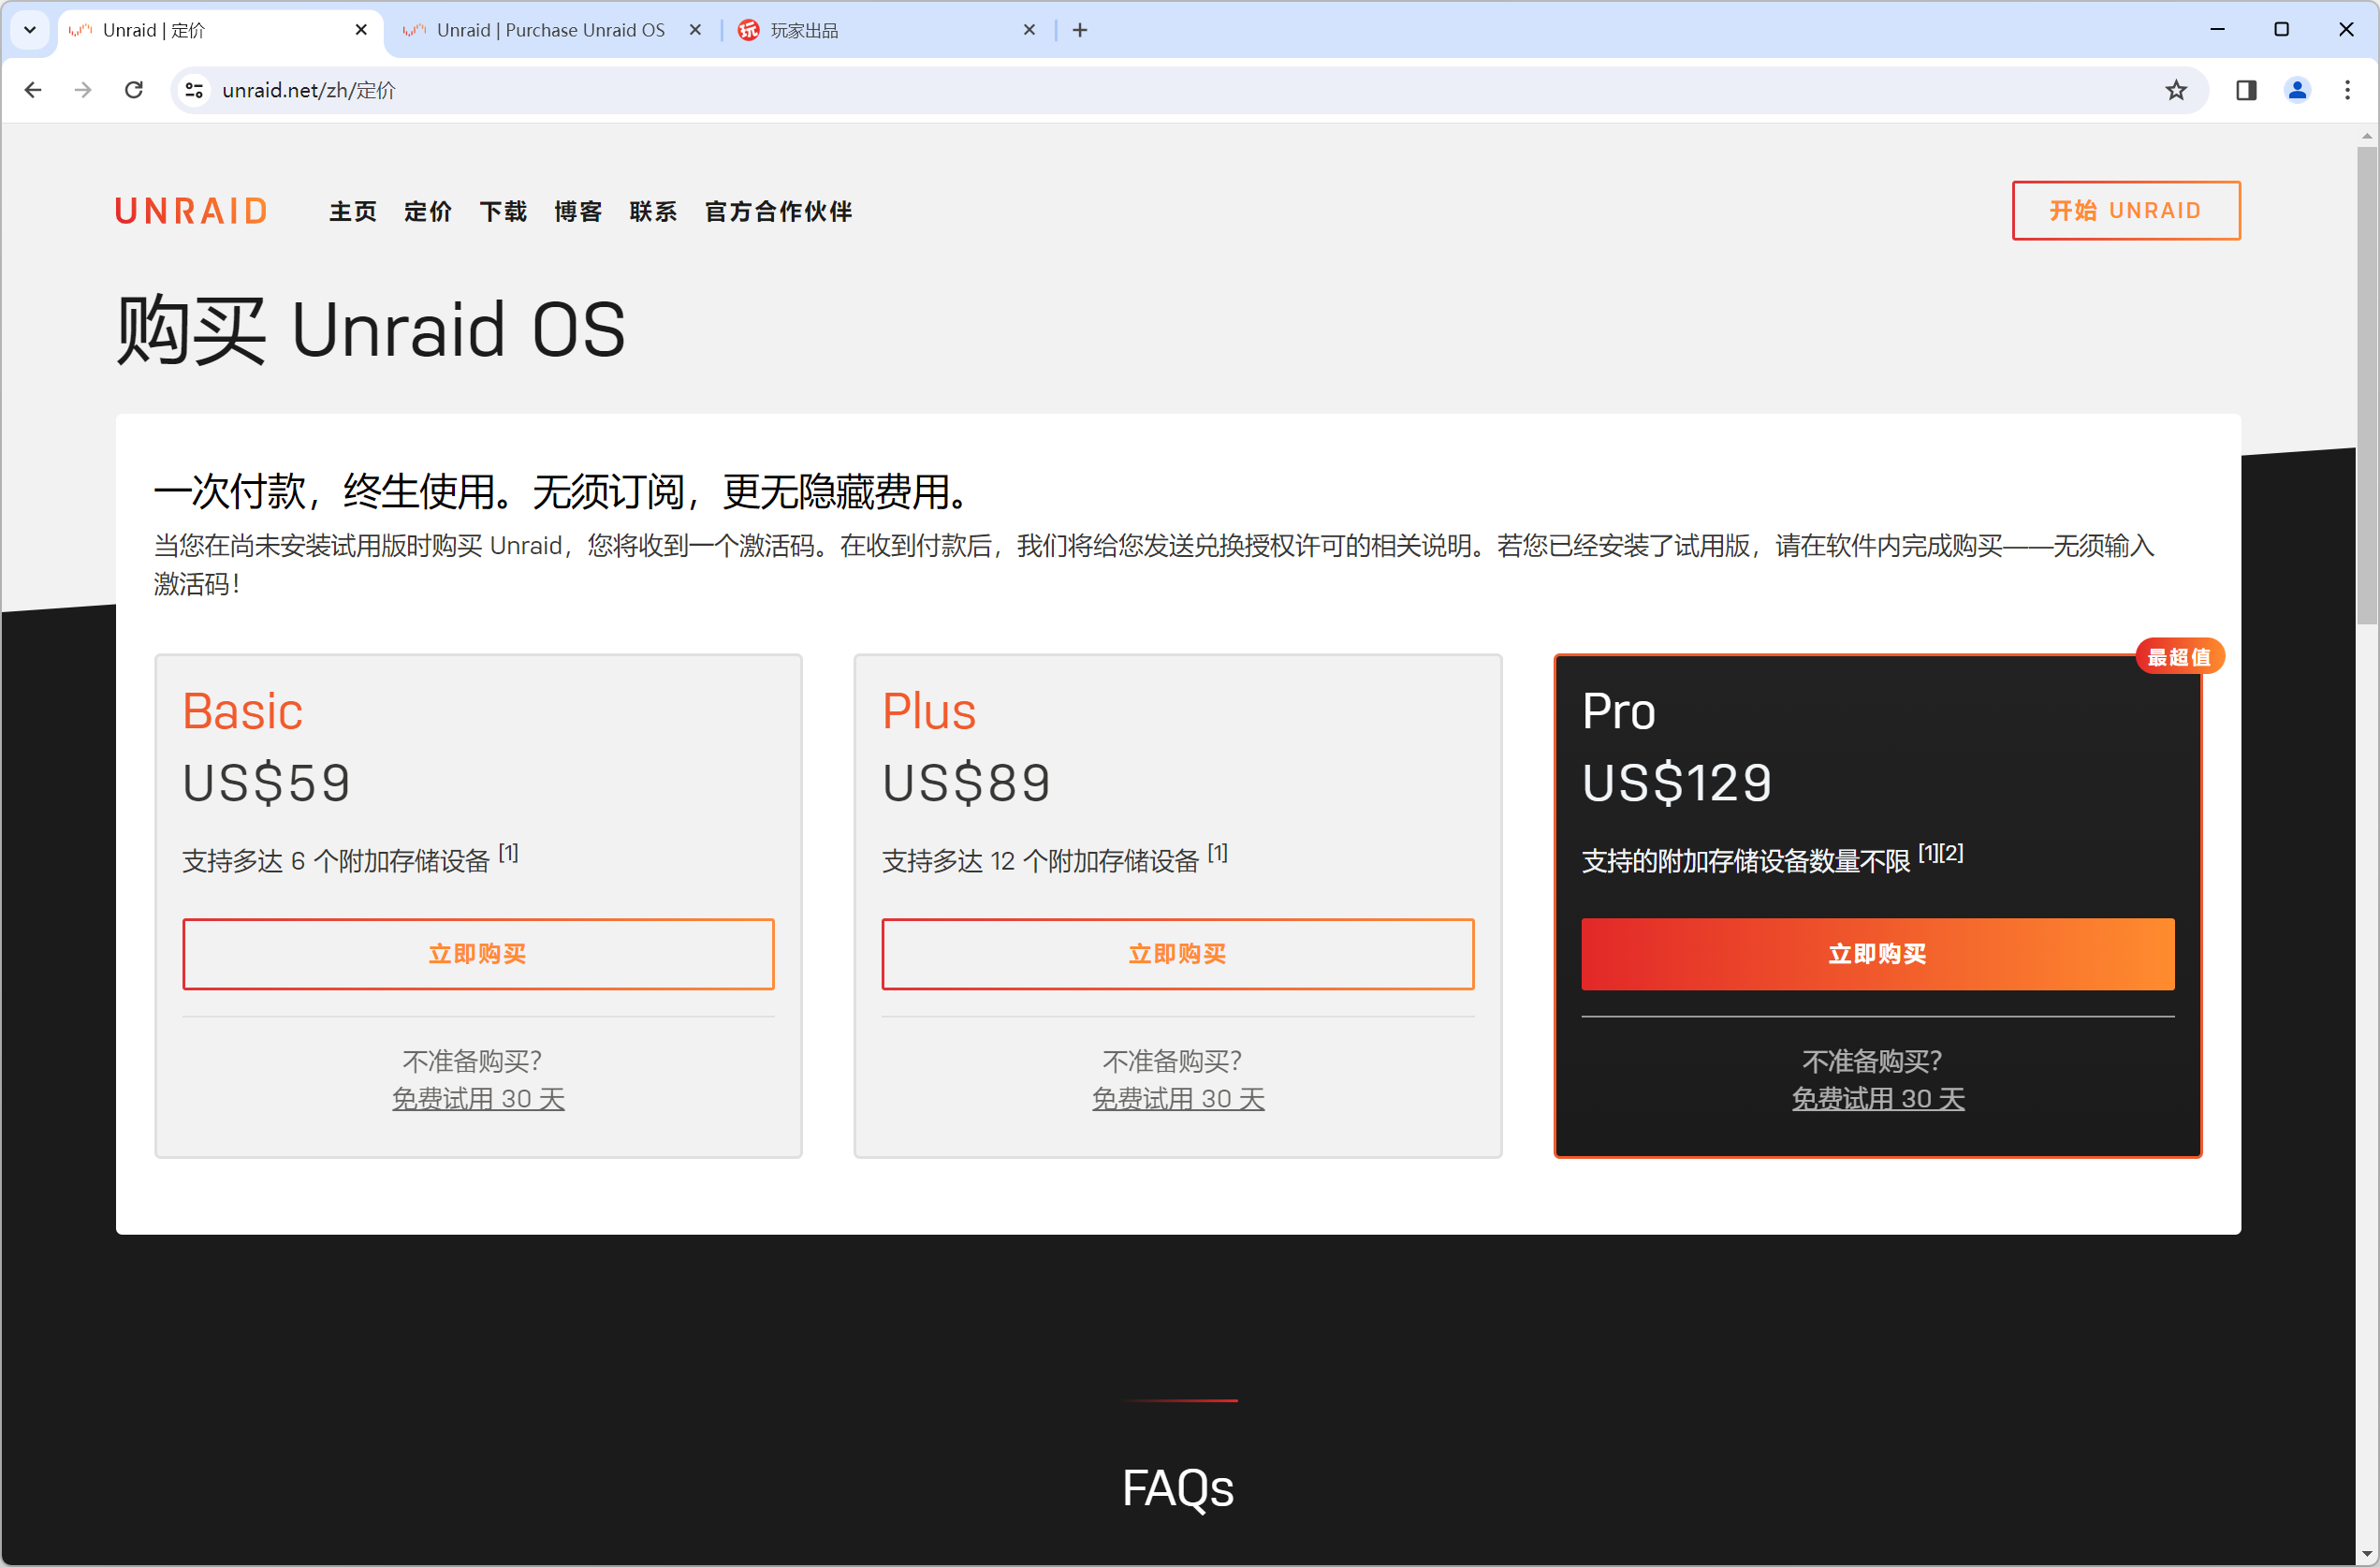Click the US$129 price text

(1676, 783)
